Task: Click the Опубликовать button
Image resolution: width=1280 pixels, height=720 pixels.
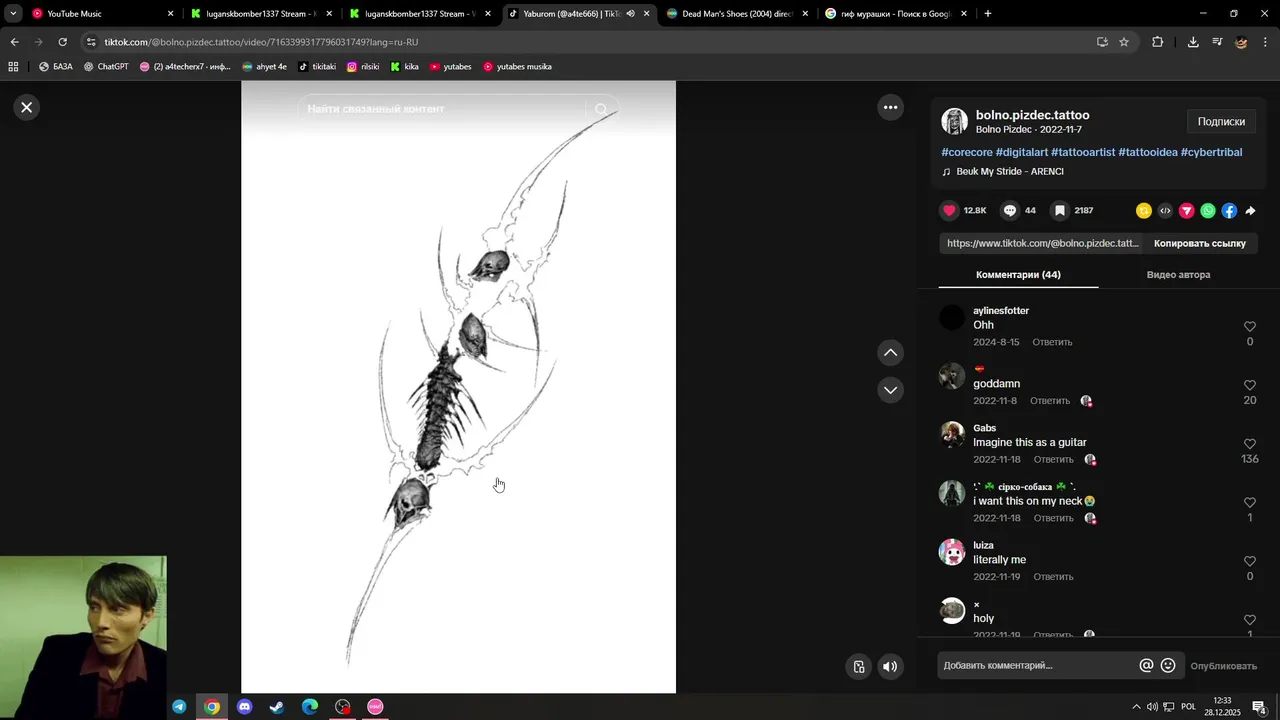Action: point(1223,666)
